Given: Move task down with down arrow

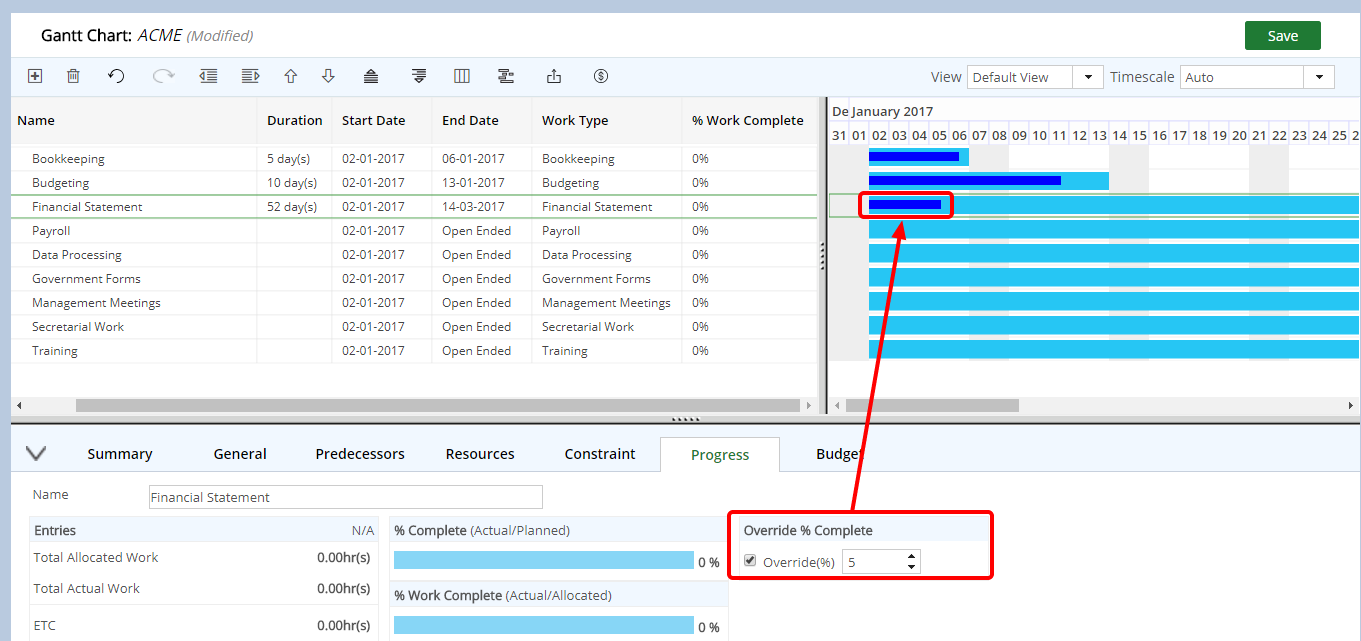Looking at the screenshot, I should click(328, 76).
